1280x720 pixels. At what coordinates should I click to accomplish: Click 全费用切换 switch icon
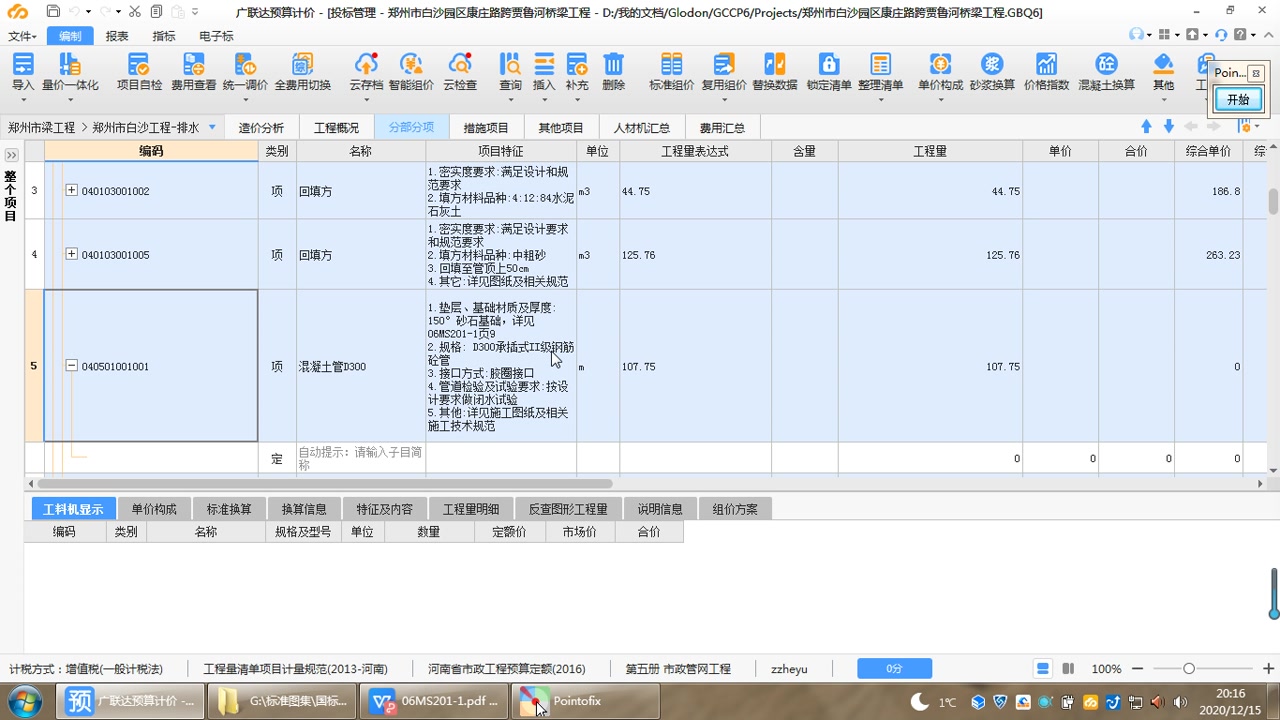302,65
